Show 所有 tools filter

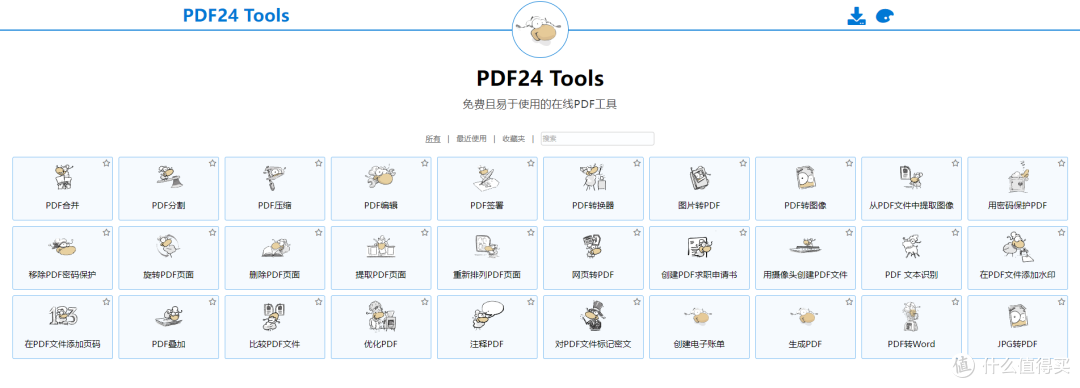(433, 139)
